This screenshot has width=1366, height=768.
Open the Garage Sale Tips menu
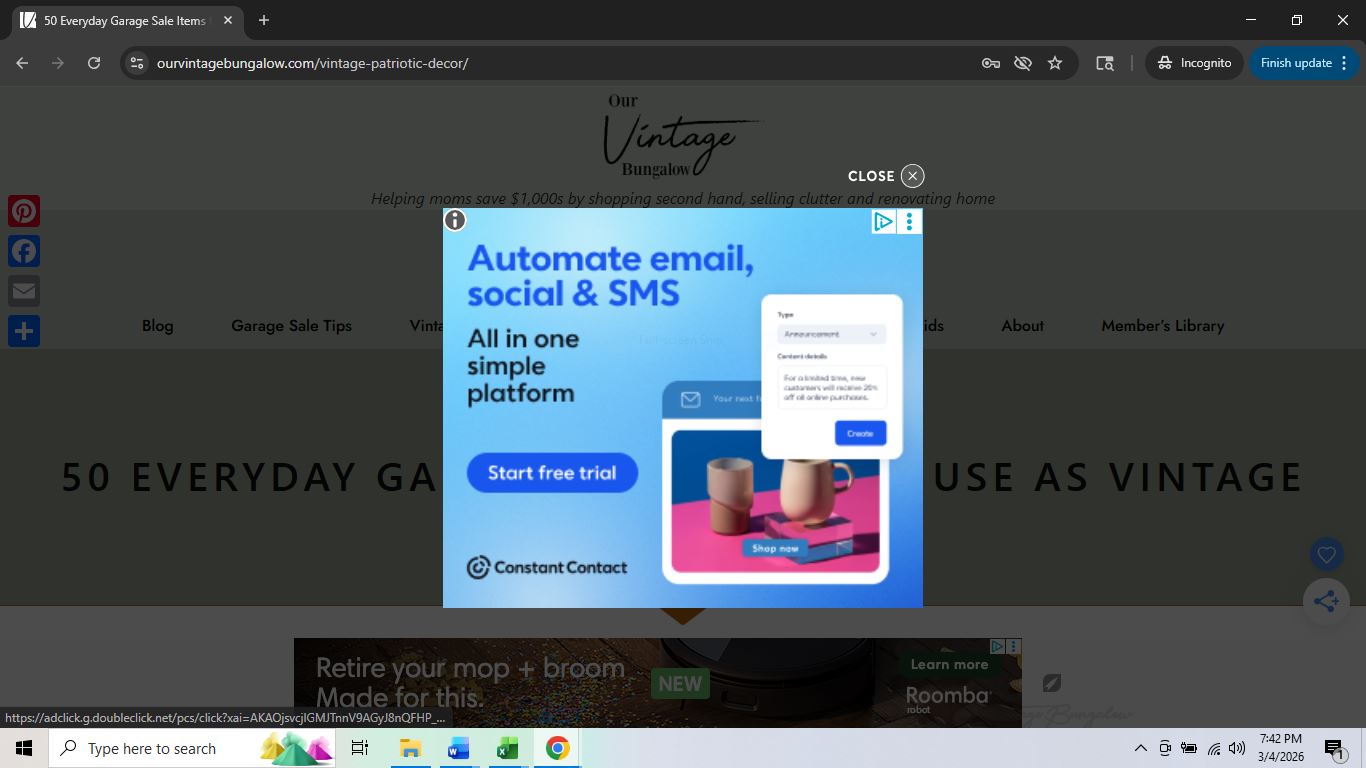click(291, 326)
